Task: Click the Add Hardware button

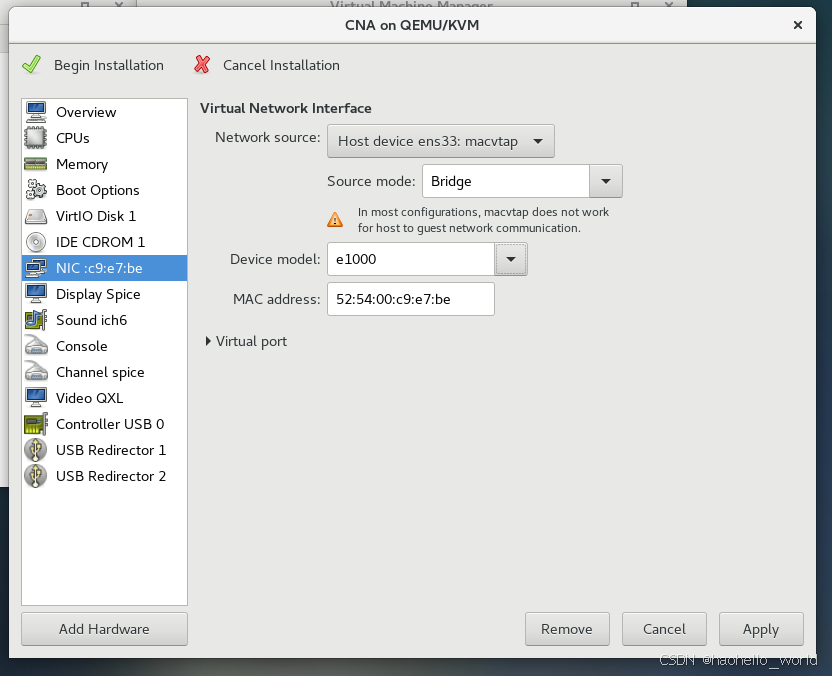Action: (x=105, y=629)
